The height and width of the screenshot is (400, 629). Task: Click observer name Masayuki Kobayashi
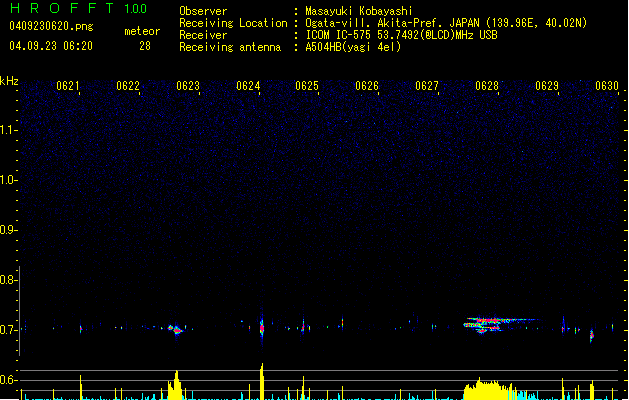point(359,11)
